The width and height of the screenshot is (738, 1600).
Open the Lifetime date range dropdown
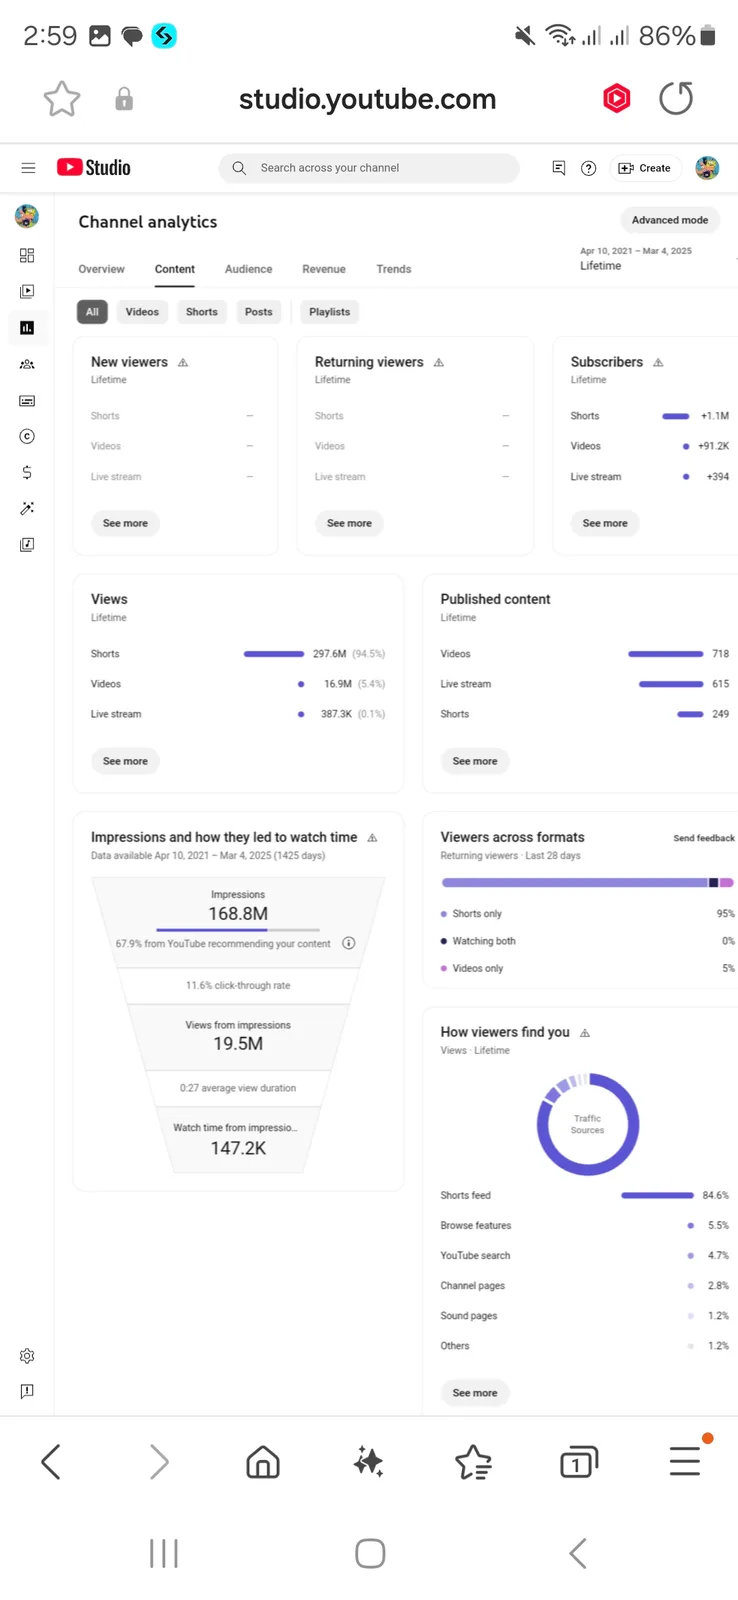click(x=636, y=259)
